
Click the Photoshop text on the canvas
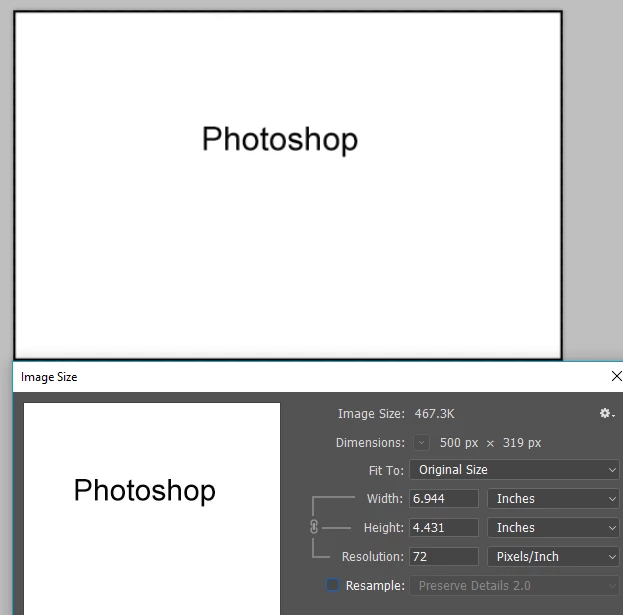(280, 140)
